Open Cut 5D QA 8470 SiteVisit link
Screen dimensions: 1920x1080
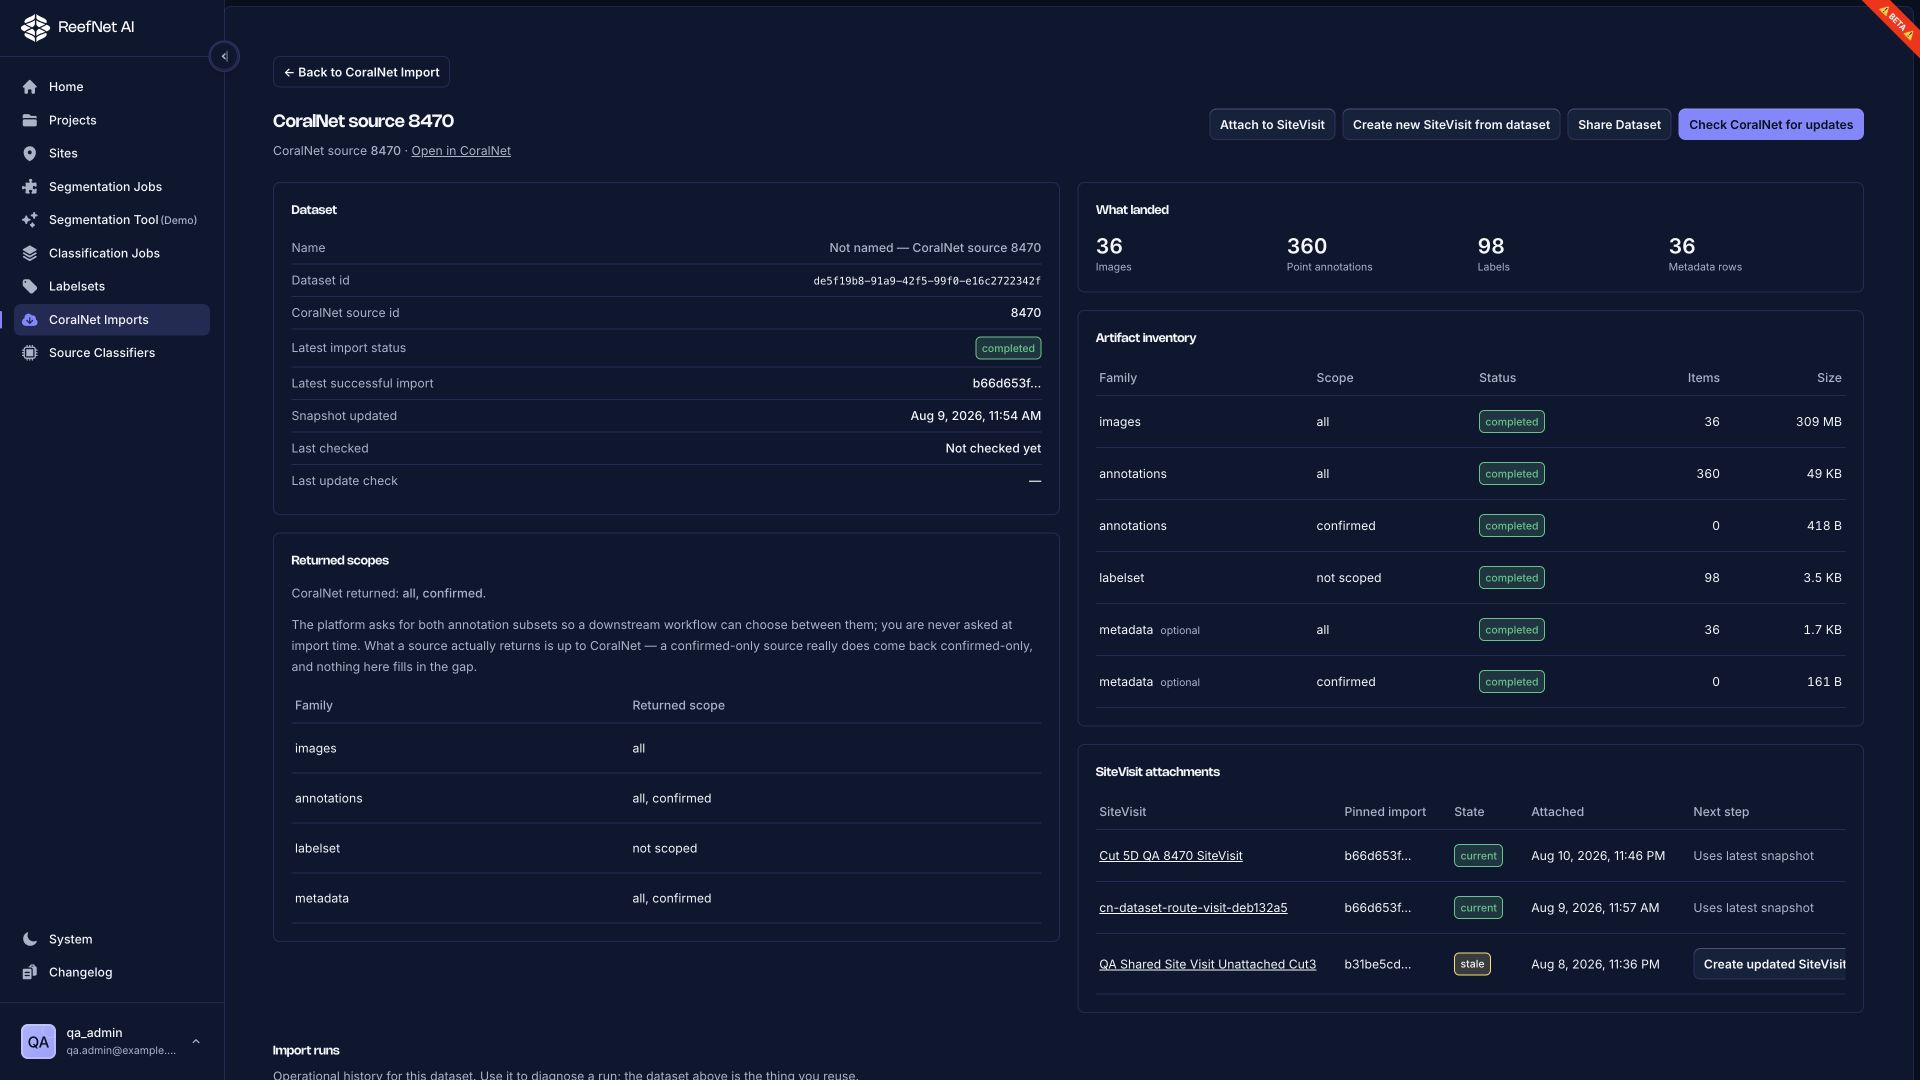1170,856
